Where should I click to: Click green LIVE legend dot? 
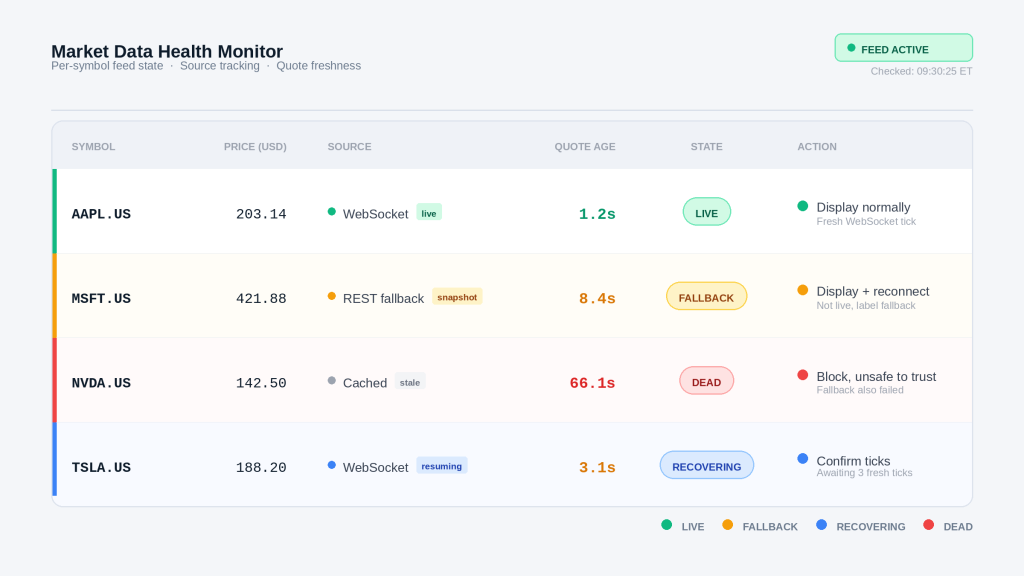point(666,525)
